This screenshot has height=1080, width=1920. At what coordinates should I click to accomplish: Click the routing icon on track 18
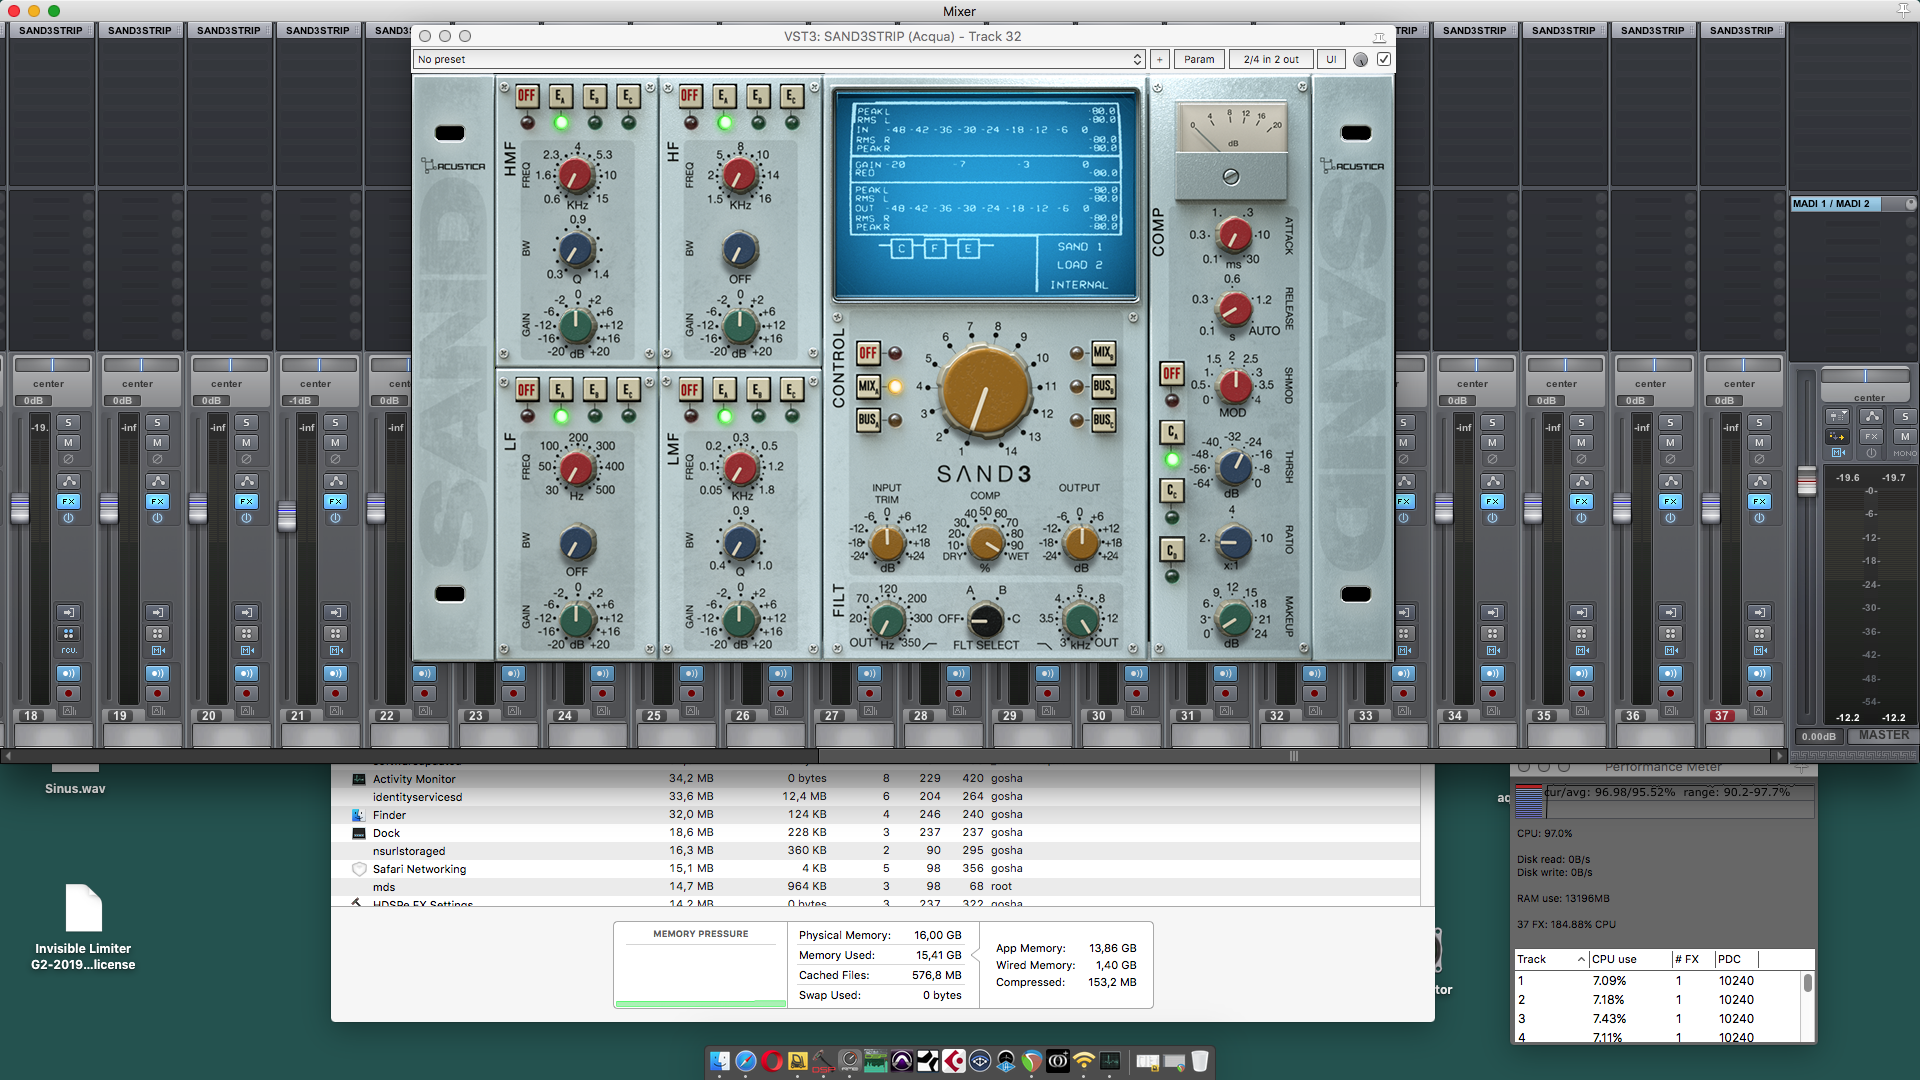coord(68,482)
